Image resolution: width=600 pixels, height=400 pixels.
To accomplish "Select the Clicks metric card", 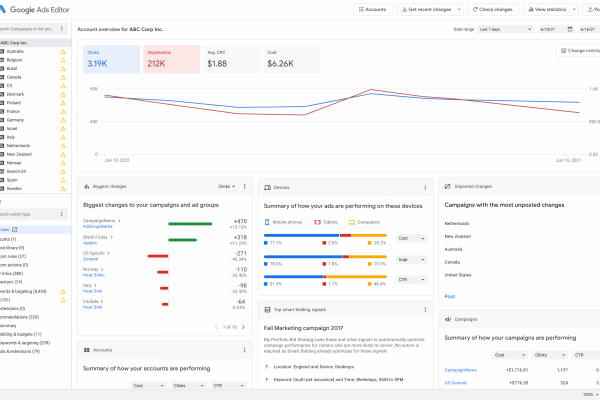I will 112,59.
